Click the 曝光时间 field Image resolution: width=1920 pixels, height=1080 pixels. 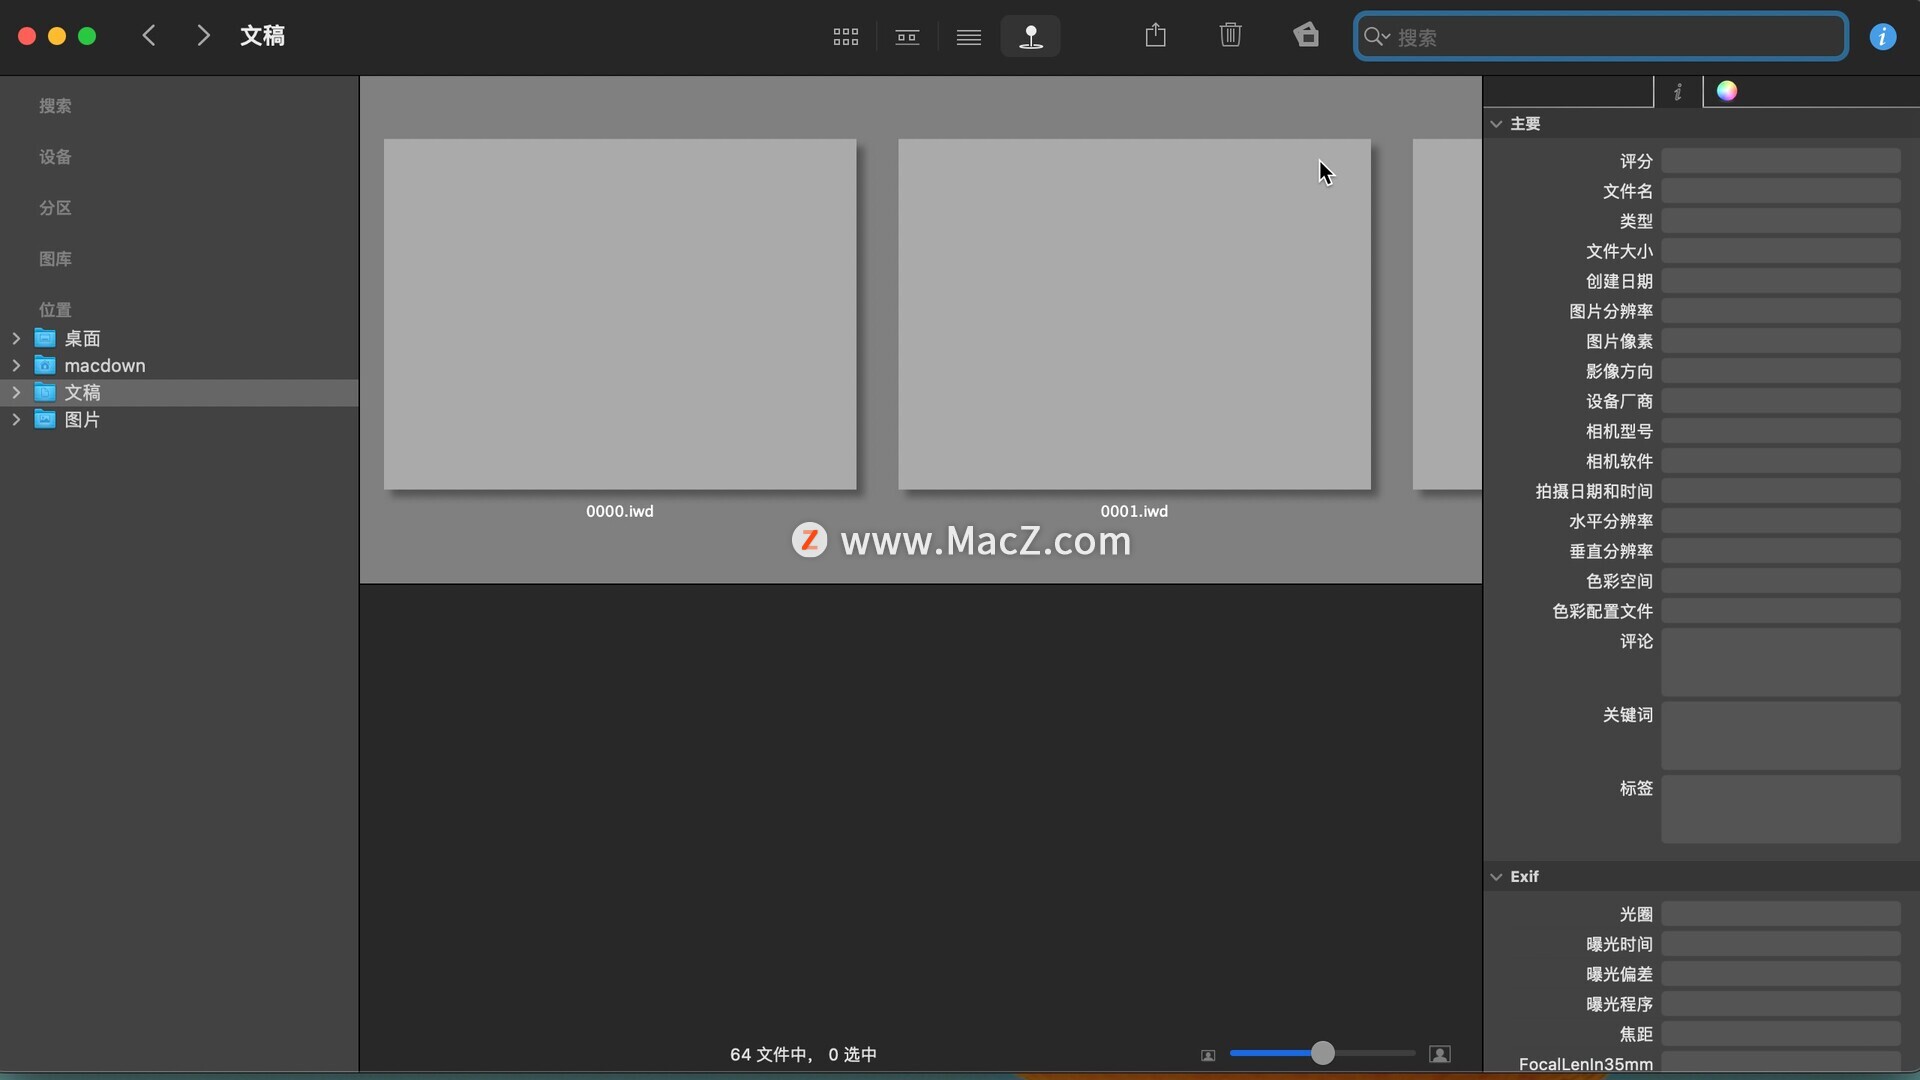click(1780, 944)
